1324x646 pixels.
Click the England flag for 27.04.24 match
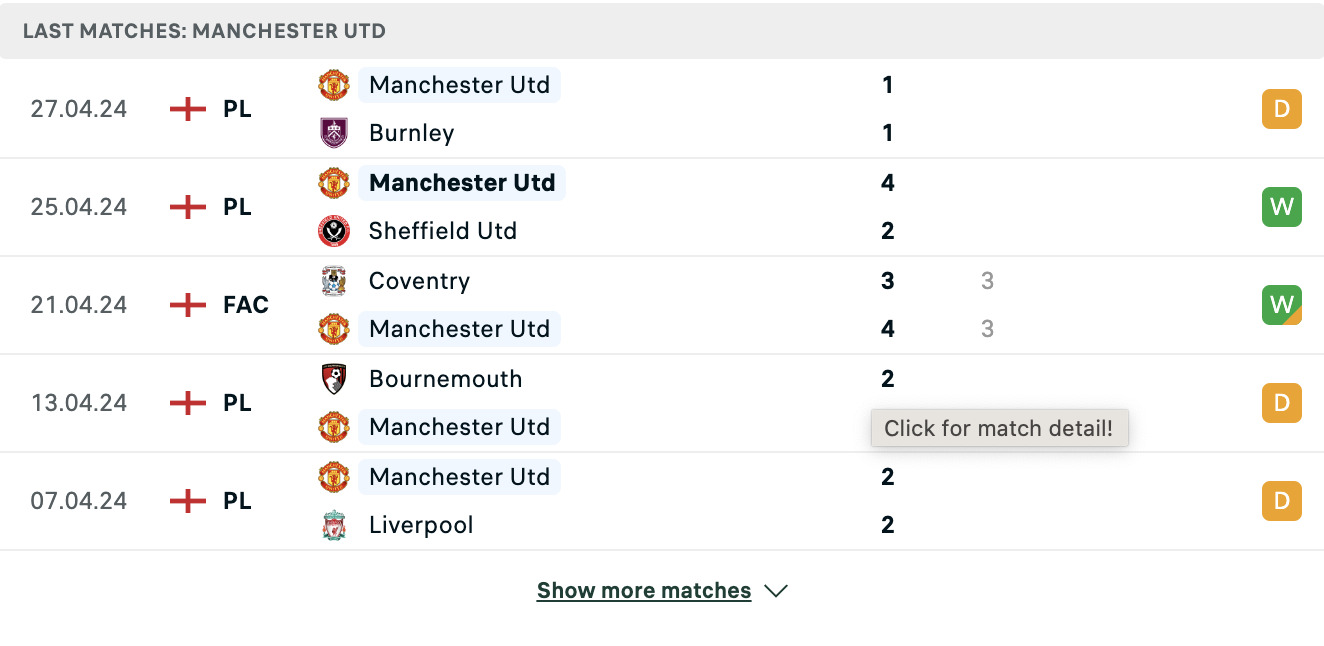pos(188,109)
